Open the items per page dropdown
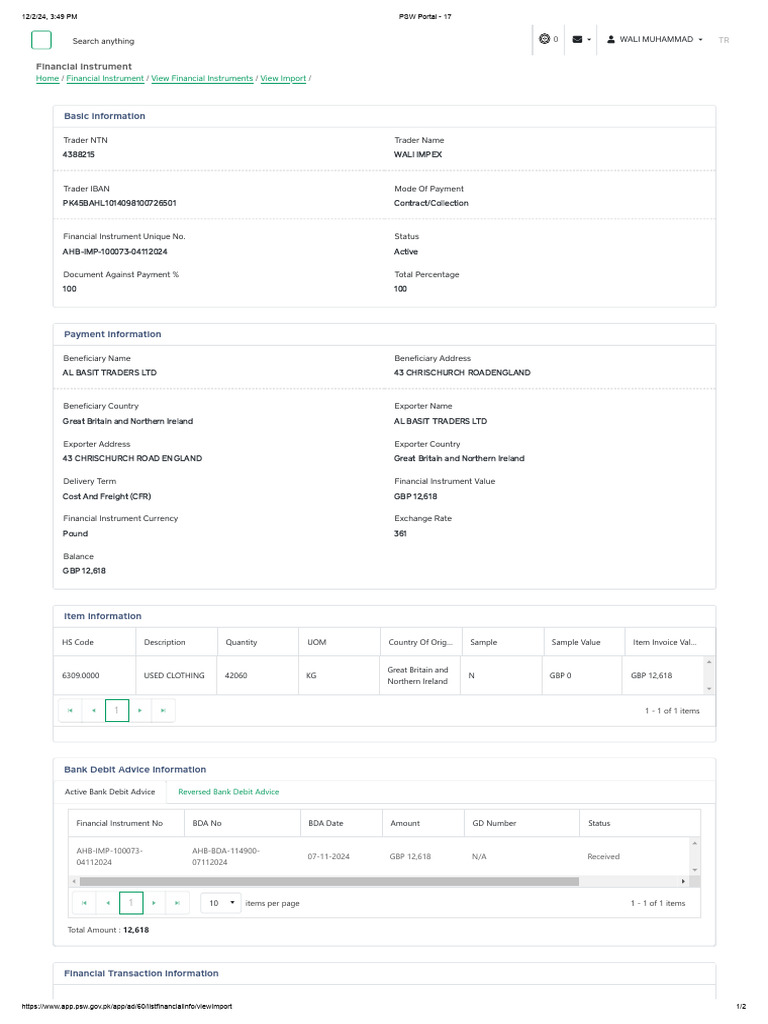 pyautogui.click(x=221, y=903)
